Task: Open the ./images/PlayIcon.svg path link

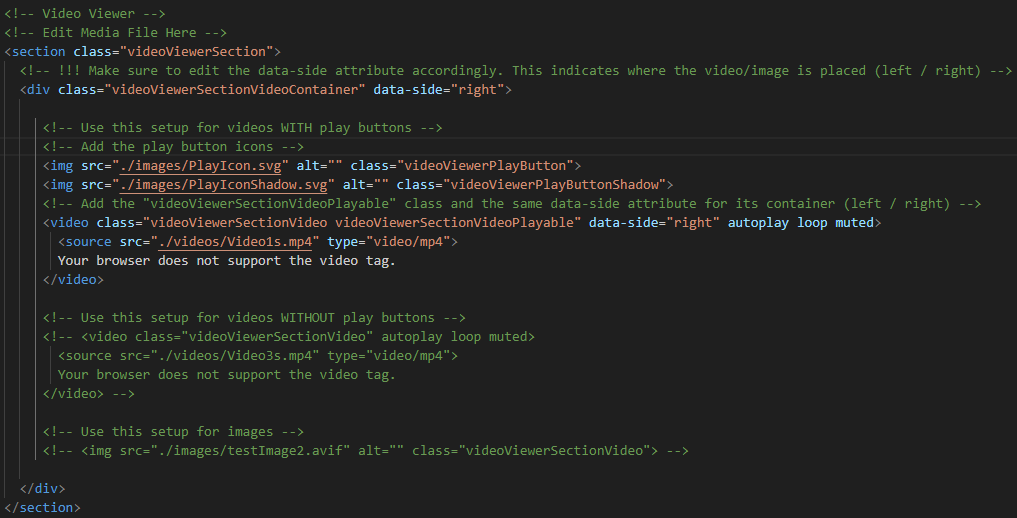Action: point(213,165)
